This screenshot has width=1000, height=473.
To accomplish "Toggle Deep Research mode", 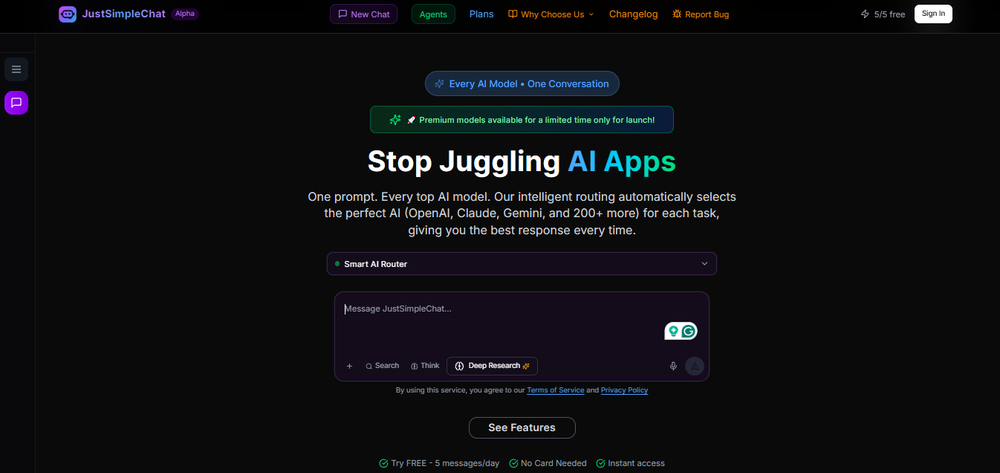I will tap(492, 366).
